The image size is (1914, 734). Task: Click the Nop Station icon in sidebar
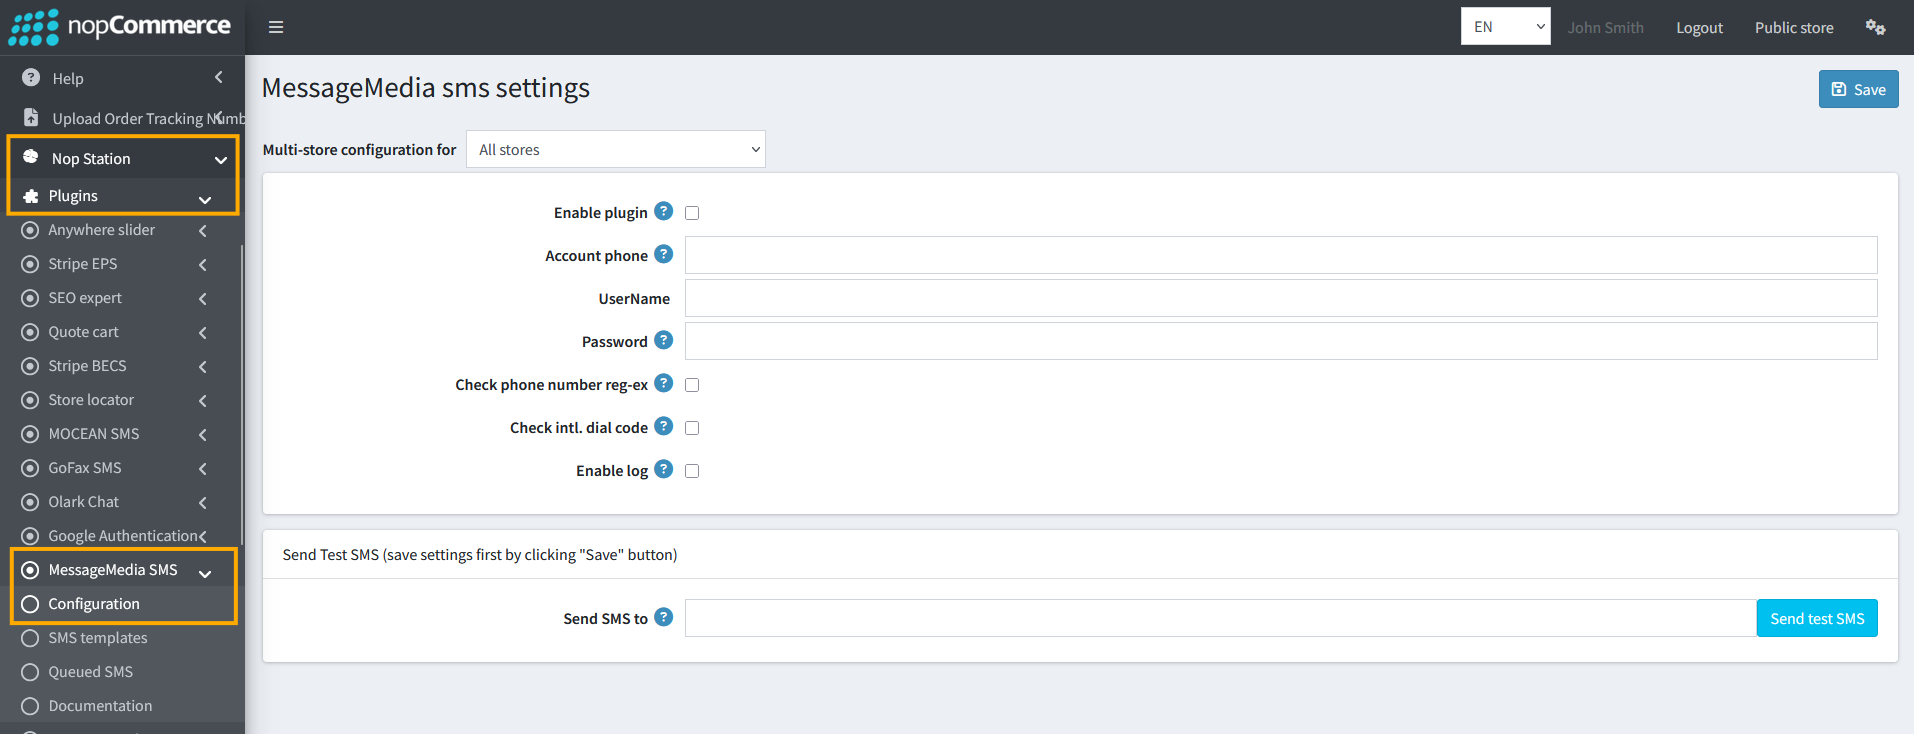click(x=31, y=157)
